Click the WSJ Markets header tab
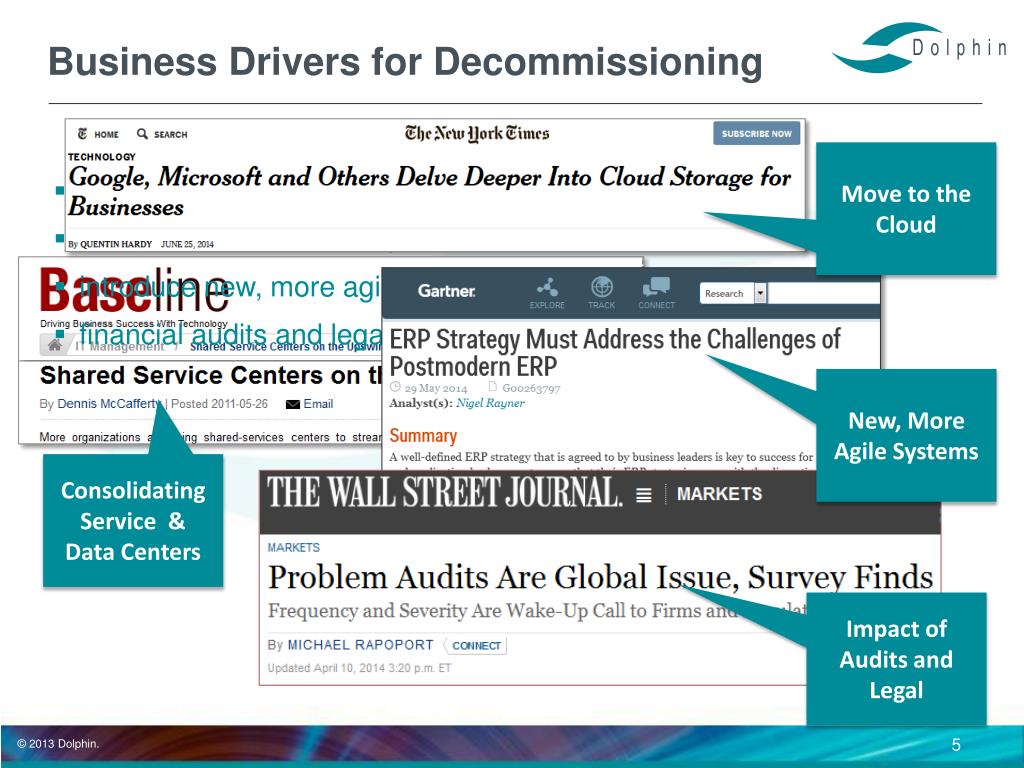This screenshot has width=1024, height=768. (719, 494)
